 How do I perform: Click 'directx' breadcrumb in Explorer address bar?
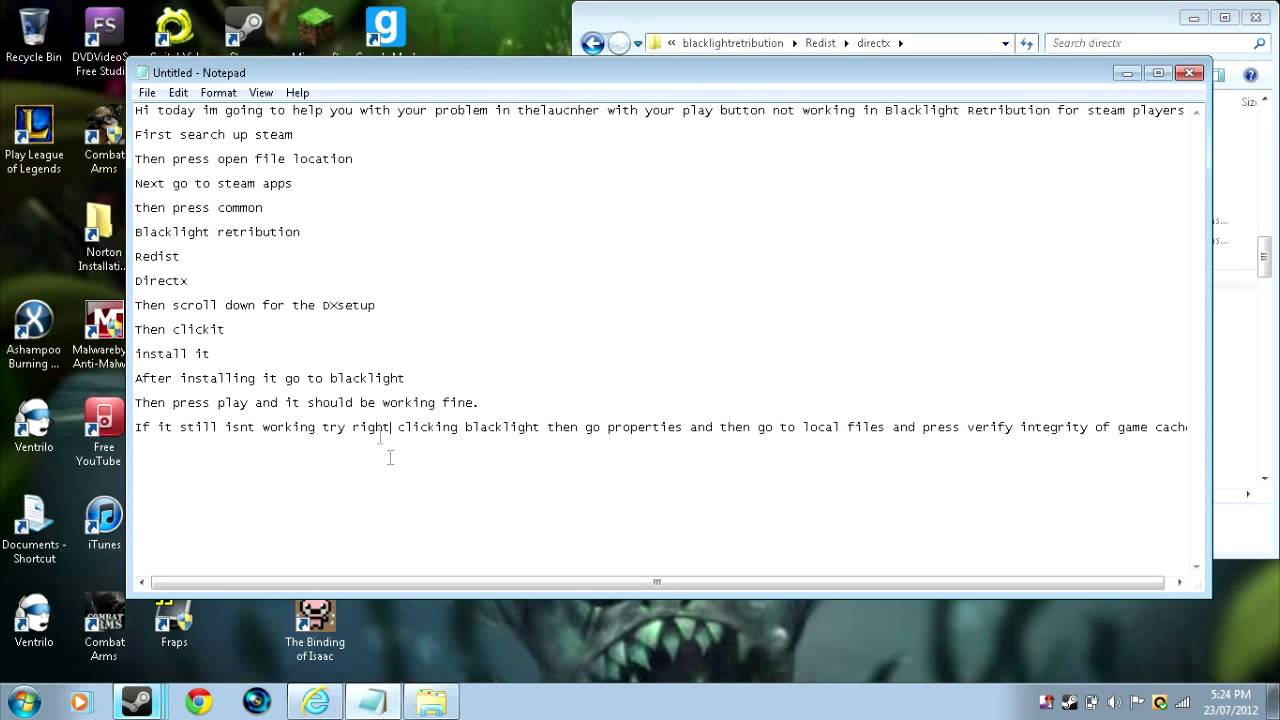pos(873,43)
